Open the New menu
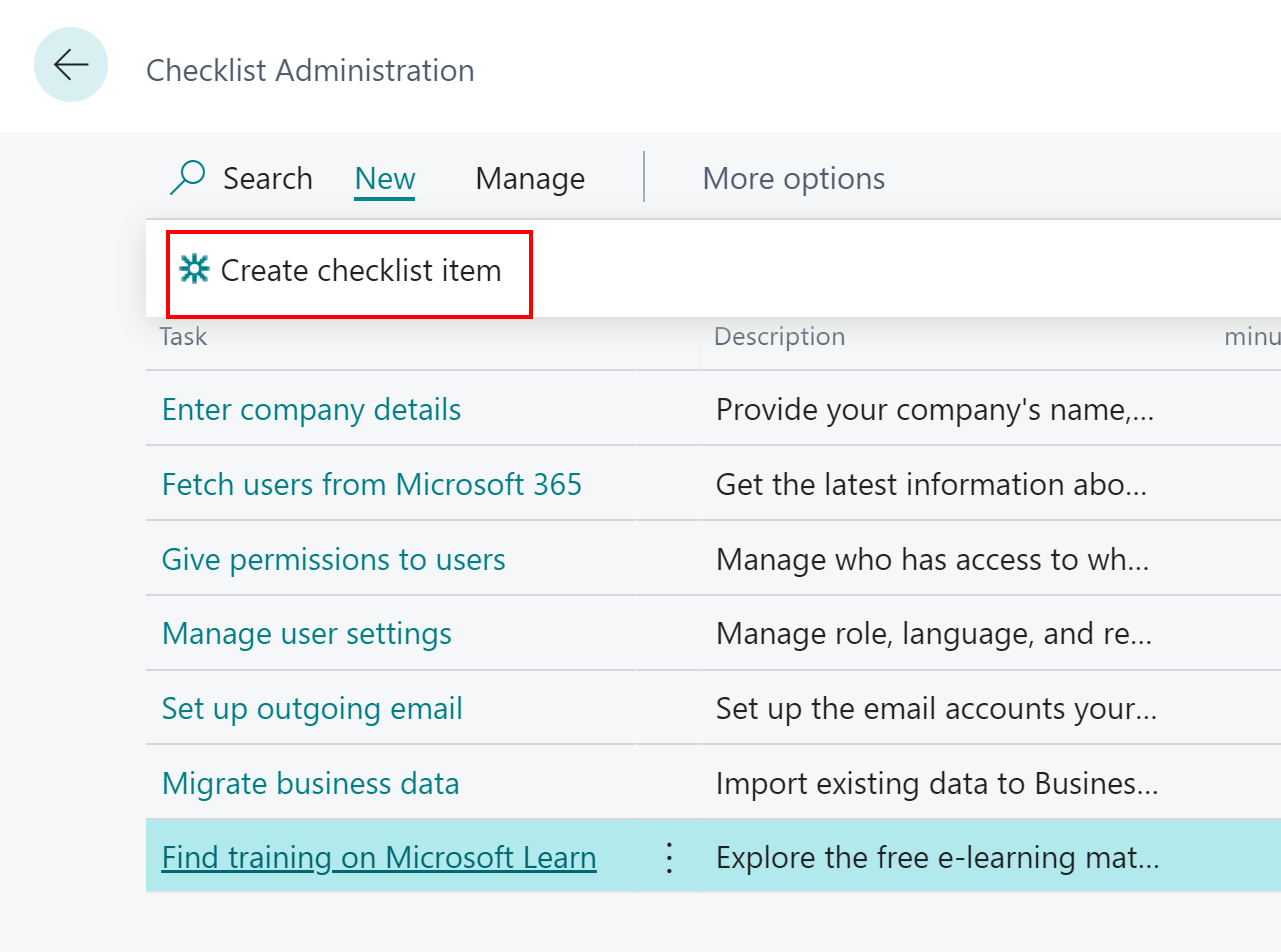 pyautogui.click(x=384, y=177)
